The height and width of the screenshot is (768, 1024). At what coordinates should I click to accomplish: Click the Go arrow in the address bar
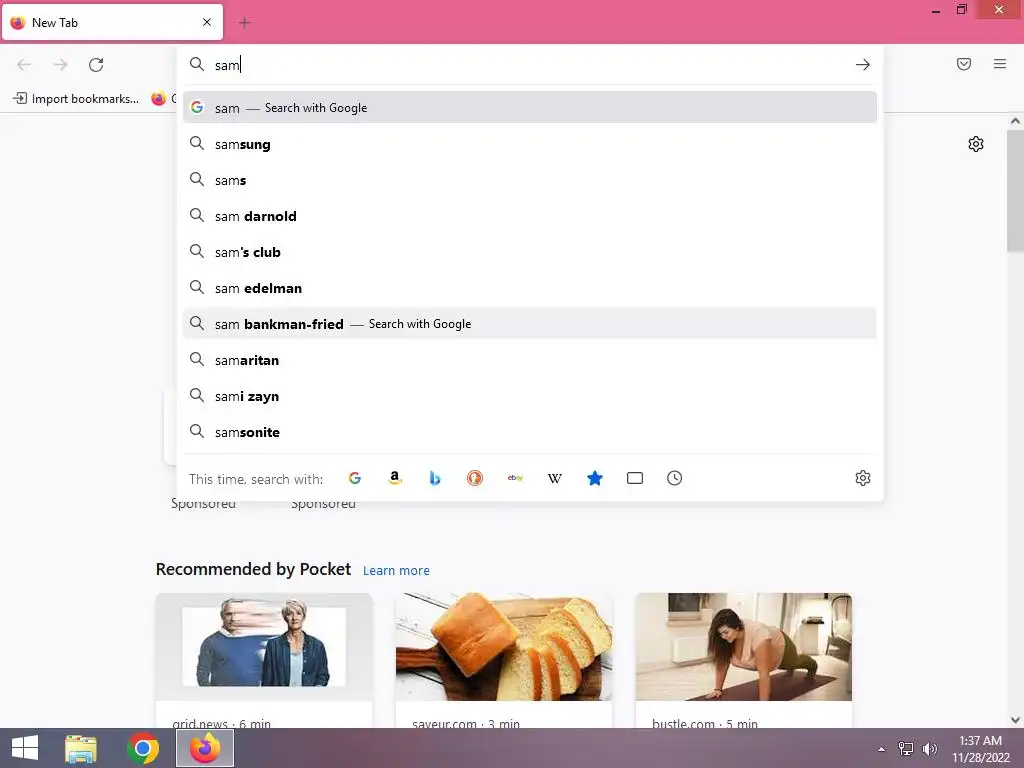click(863, 65)
